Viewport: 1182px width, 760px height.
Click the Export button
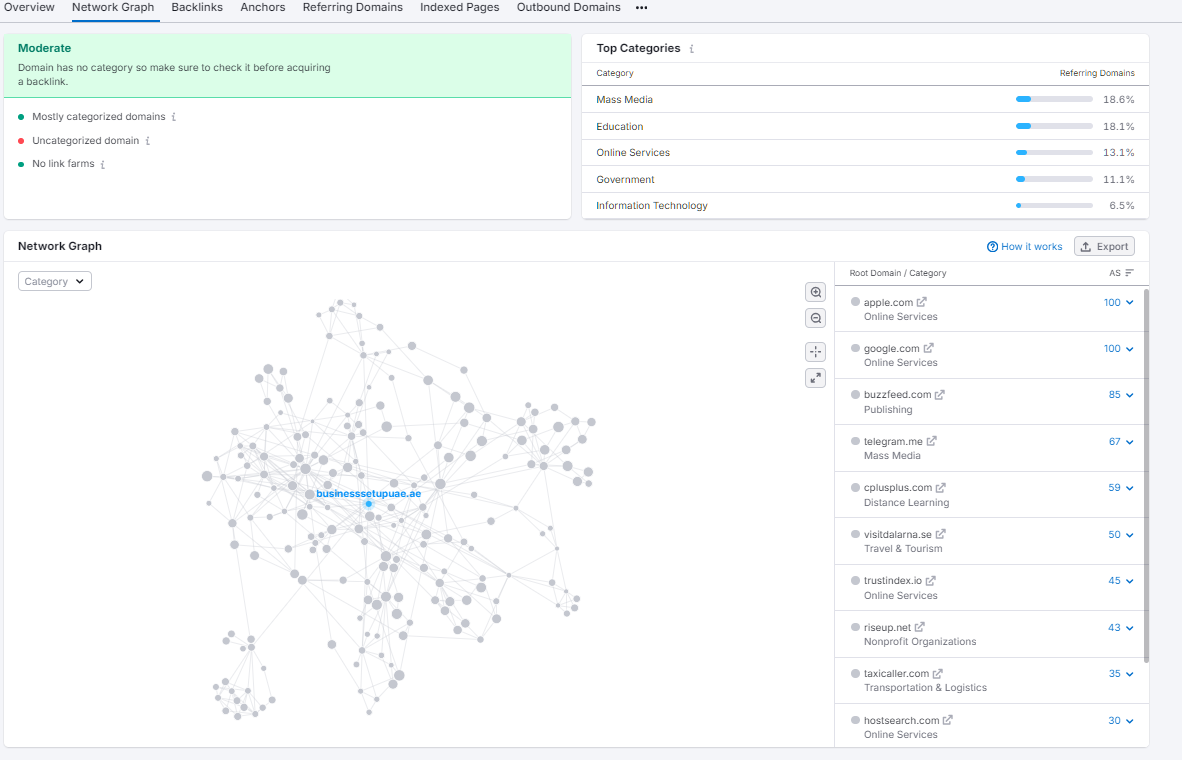point(1104,246)
